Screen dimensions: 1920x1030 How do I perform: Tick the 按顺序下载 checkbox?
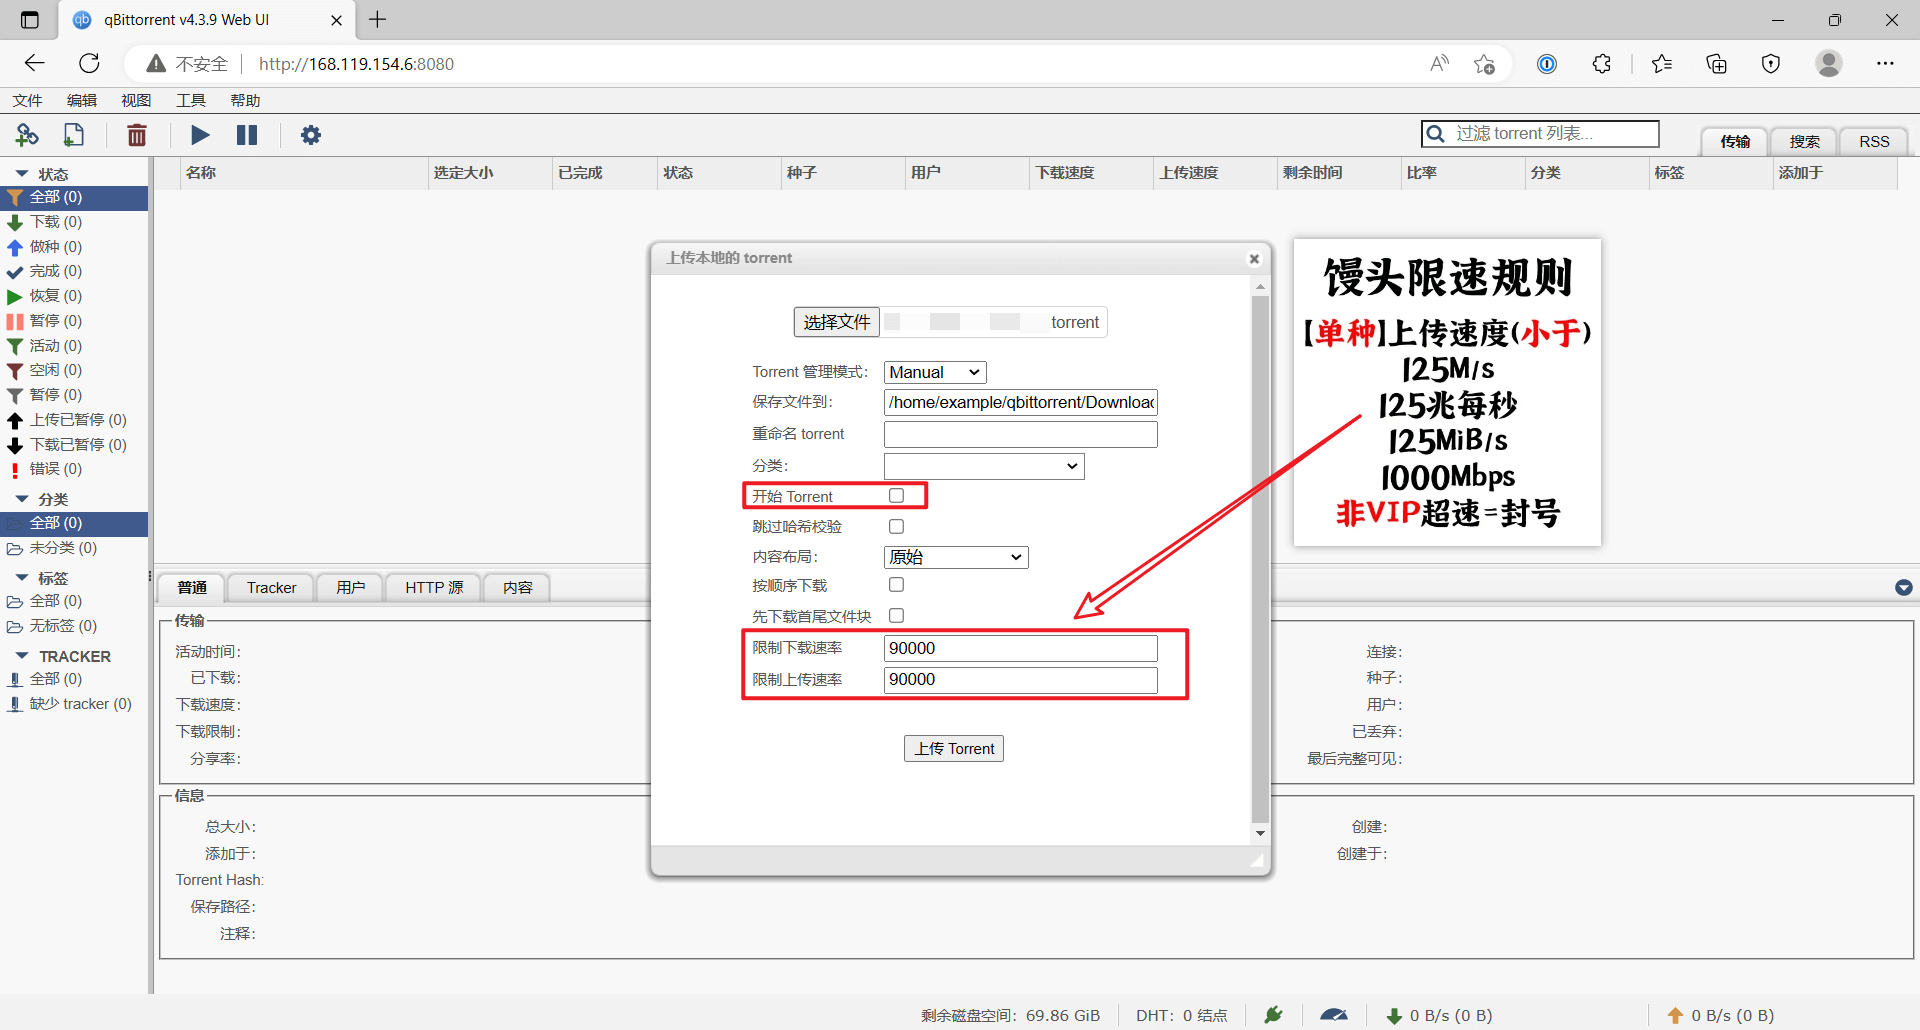click(x=896, y=585)
